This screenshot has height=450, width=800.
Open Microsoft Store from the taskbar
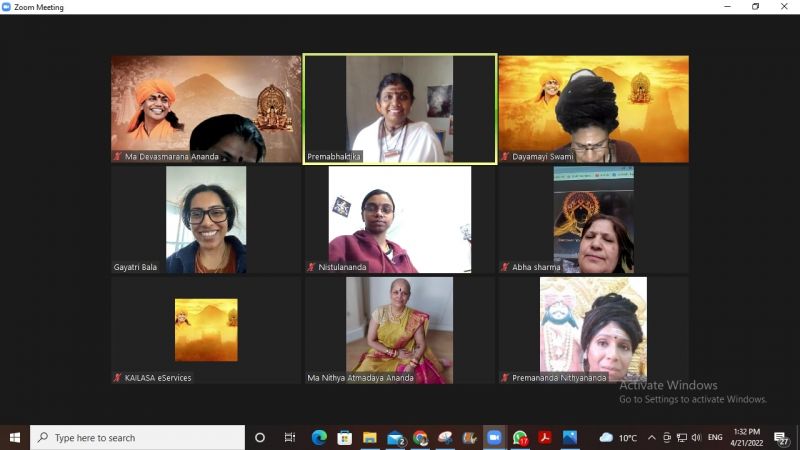pos(345,438)
